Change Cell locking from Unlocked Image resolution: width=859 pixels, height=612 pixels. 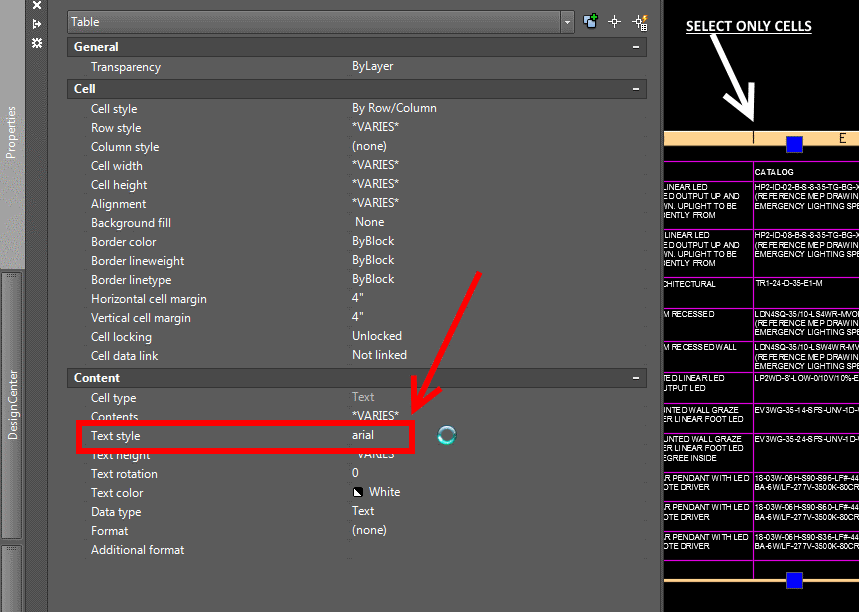click(380, 336)
